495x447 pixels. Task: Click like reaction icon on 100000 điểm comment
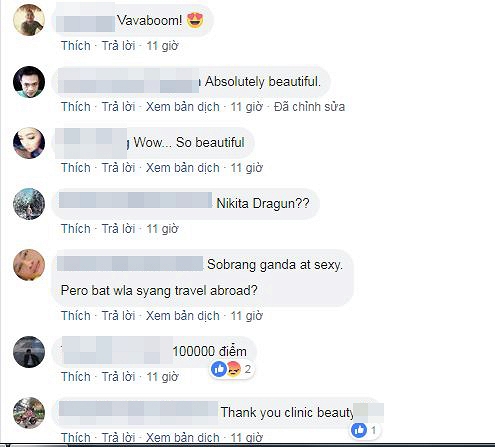(x=219, y=369)
